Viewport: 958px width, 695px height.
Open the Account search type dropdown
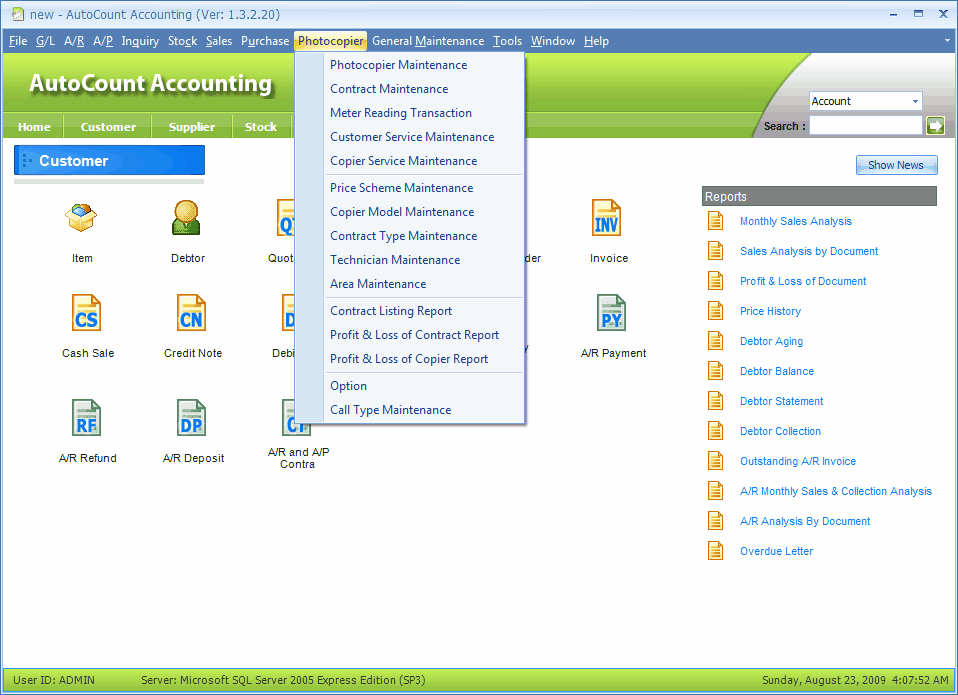(x=915, y=101)
